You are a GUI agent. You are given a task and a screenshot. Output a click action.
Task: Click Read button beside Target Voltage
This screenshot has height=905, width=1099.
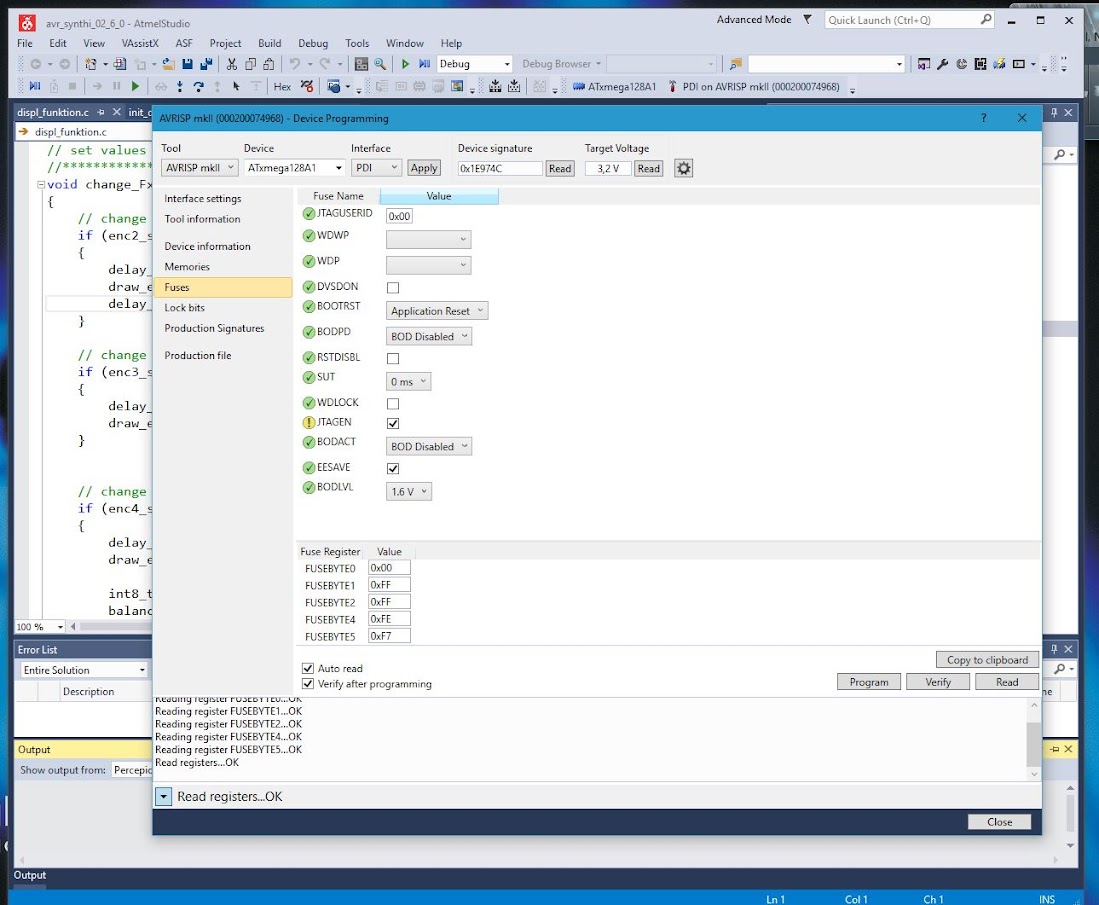(648, 168)
